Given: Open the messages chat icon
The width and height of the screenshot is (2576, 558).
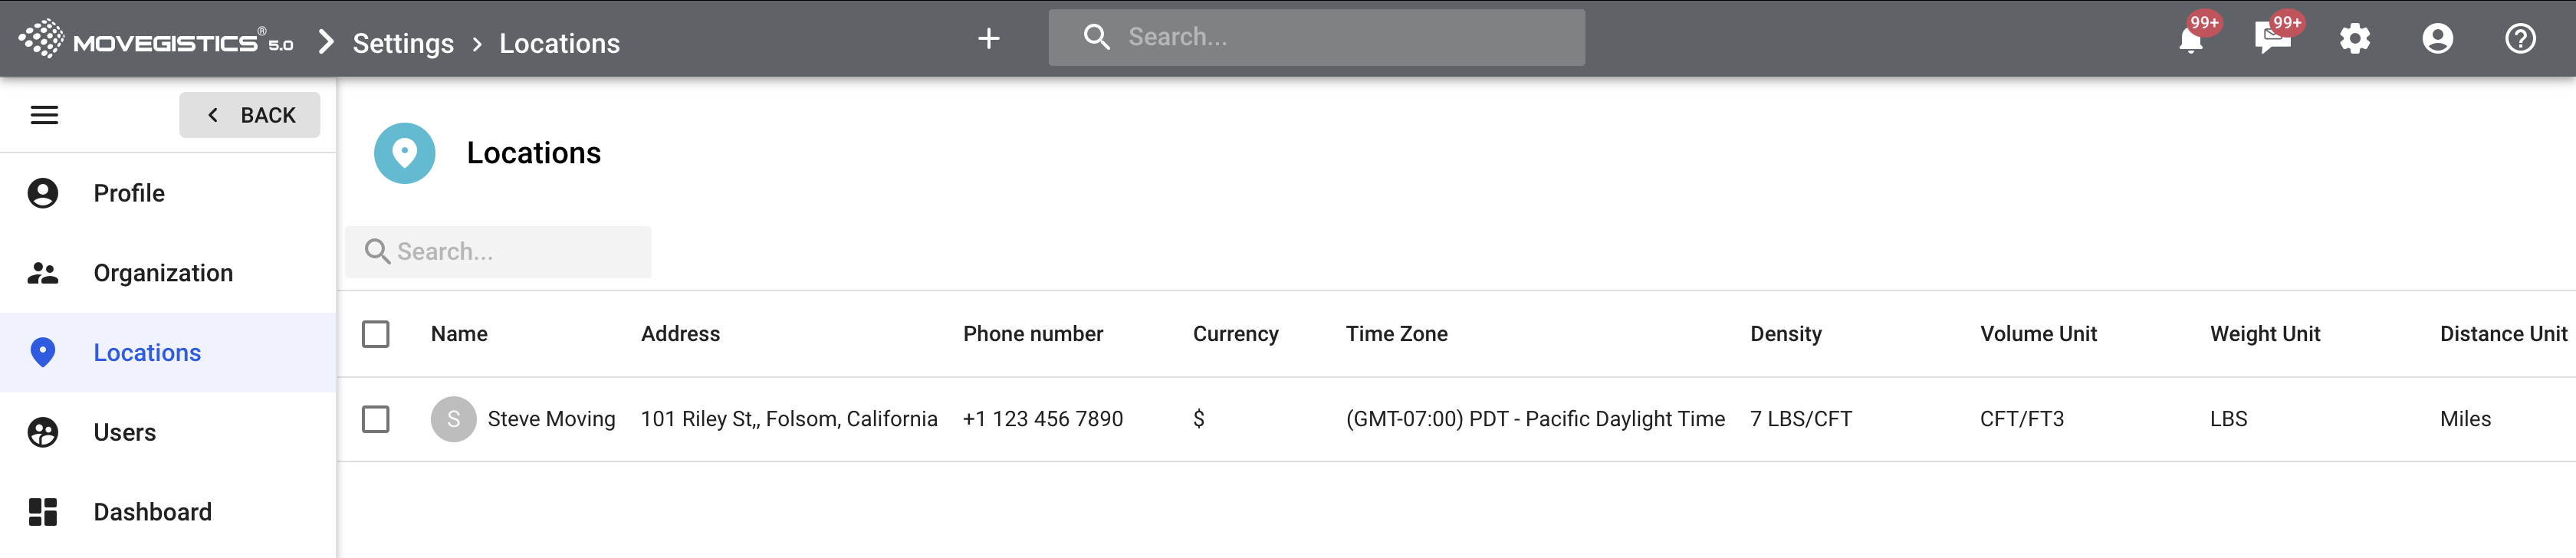Looking at the screenshot, I should point(2272,40).
